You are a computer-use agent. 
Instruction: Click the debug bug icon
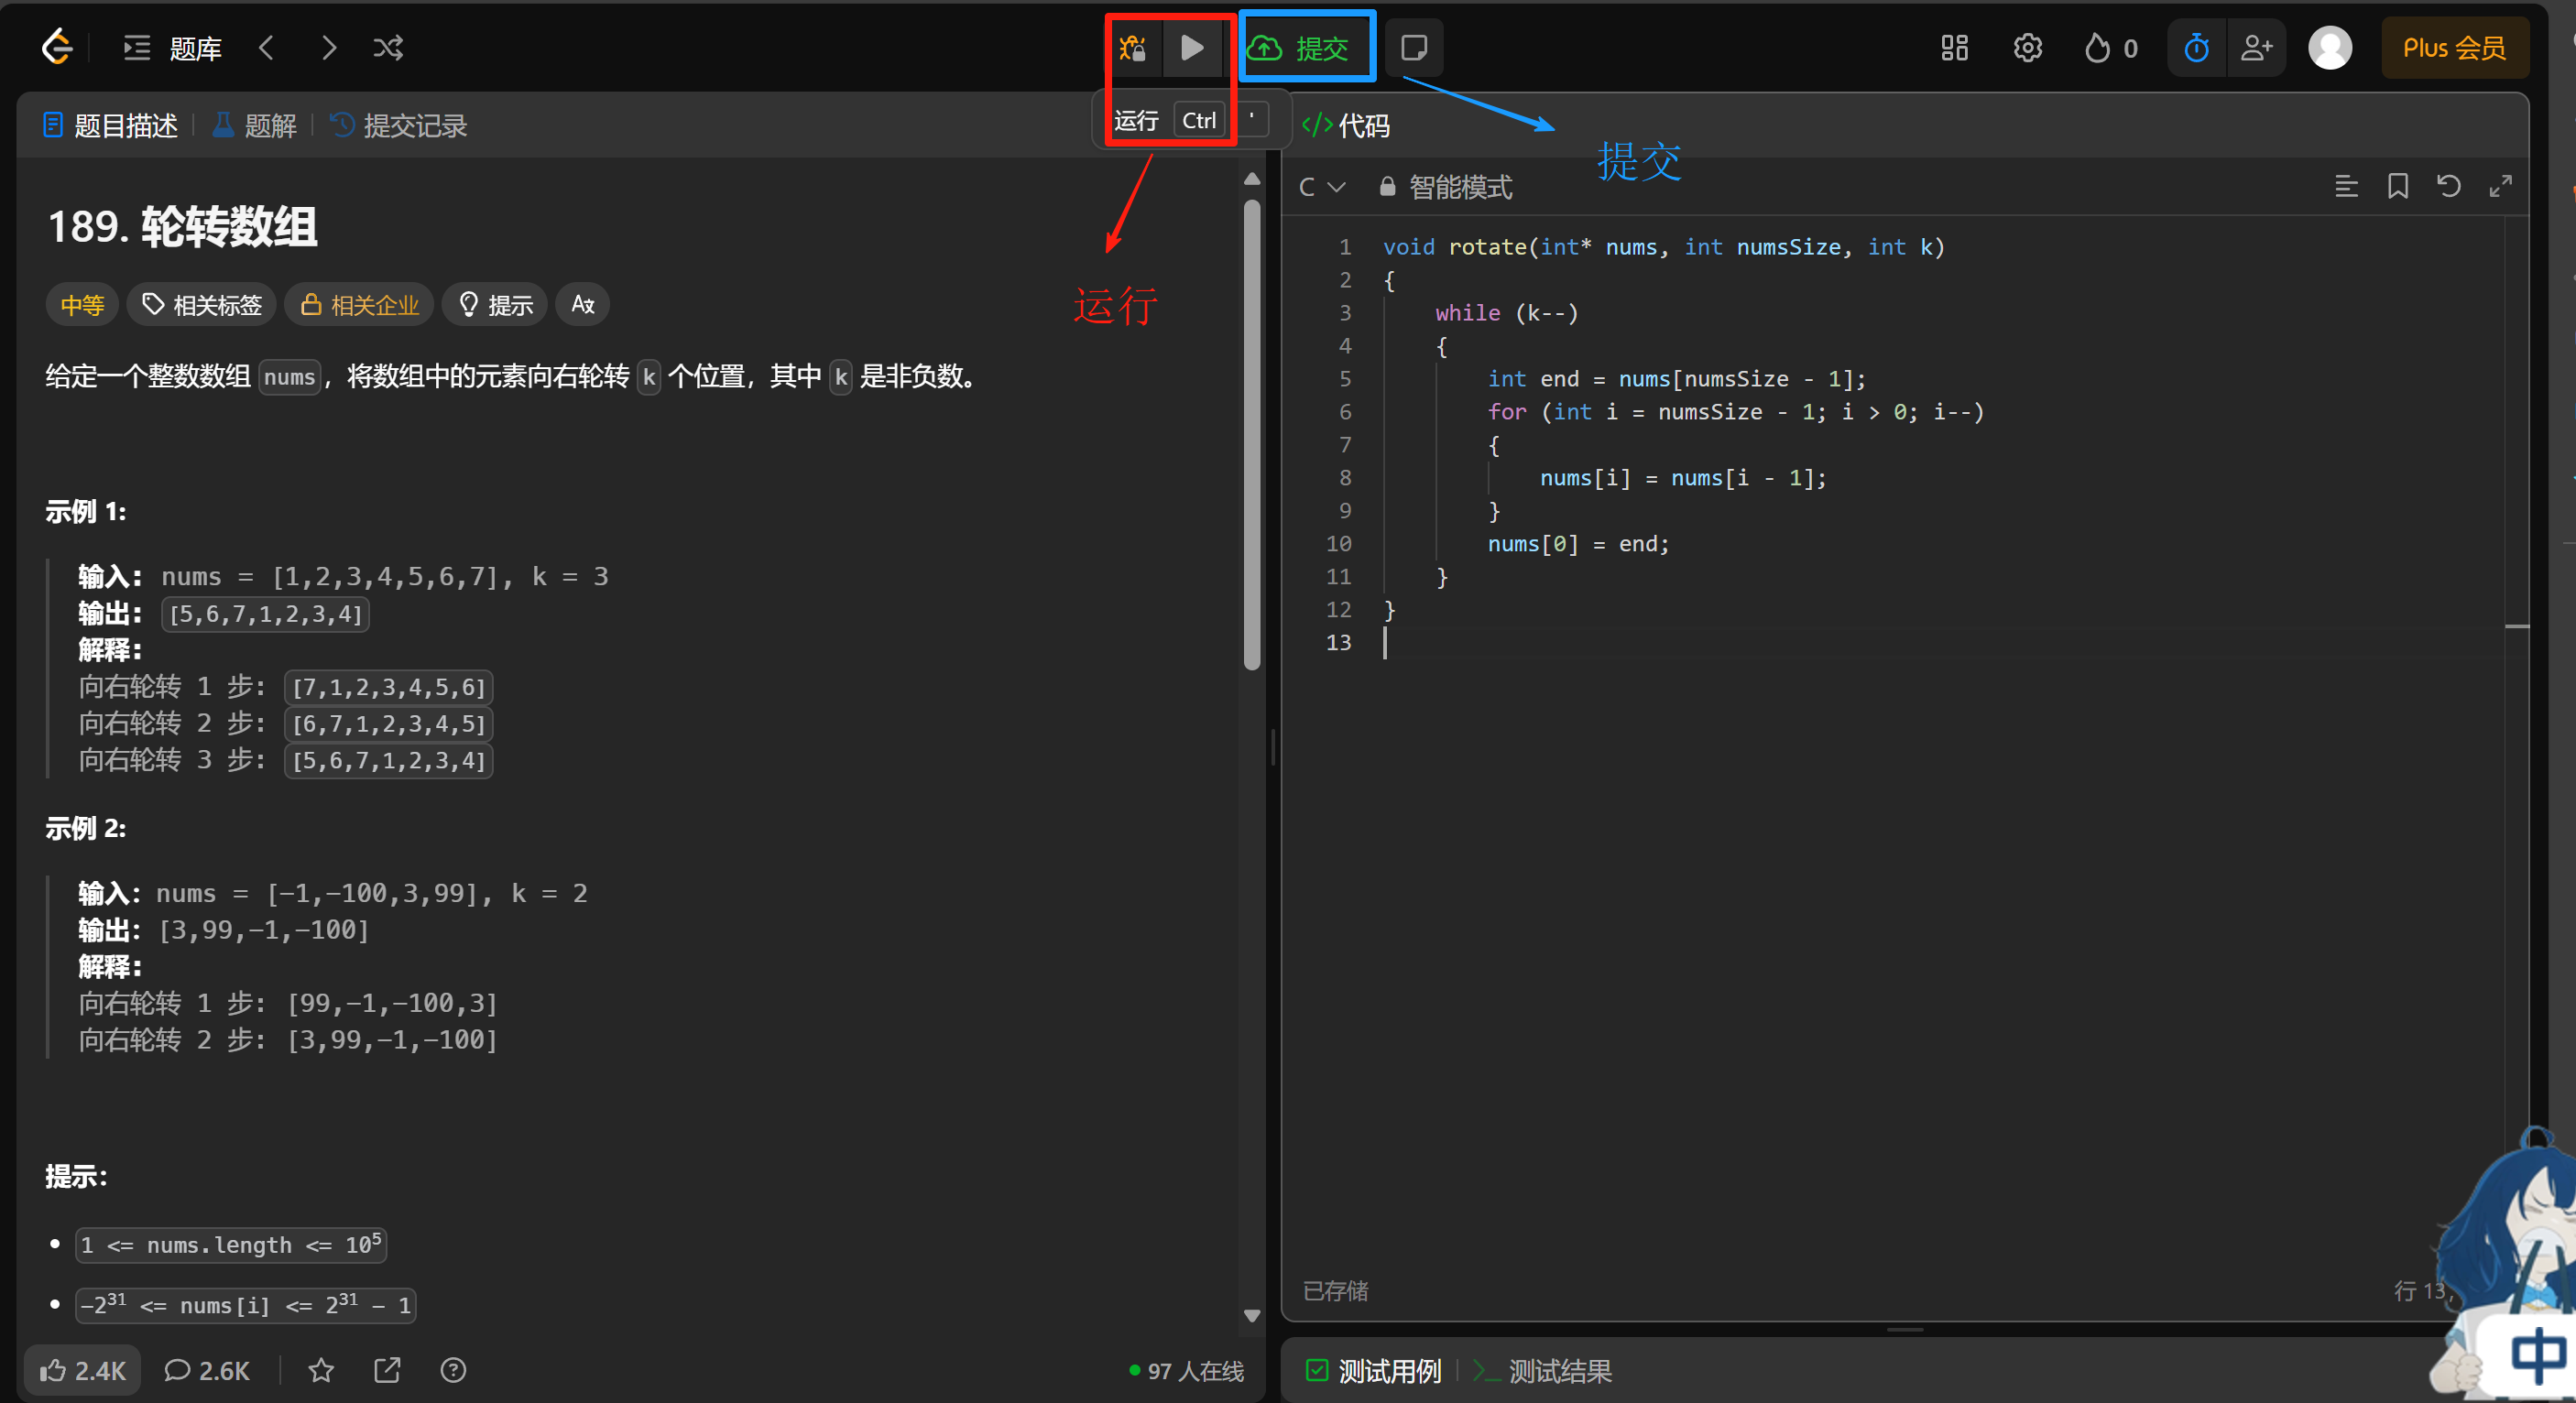tap(1133, 48)
